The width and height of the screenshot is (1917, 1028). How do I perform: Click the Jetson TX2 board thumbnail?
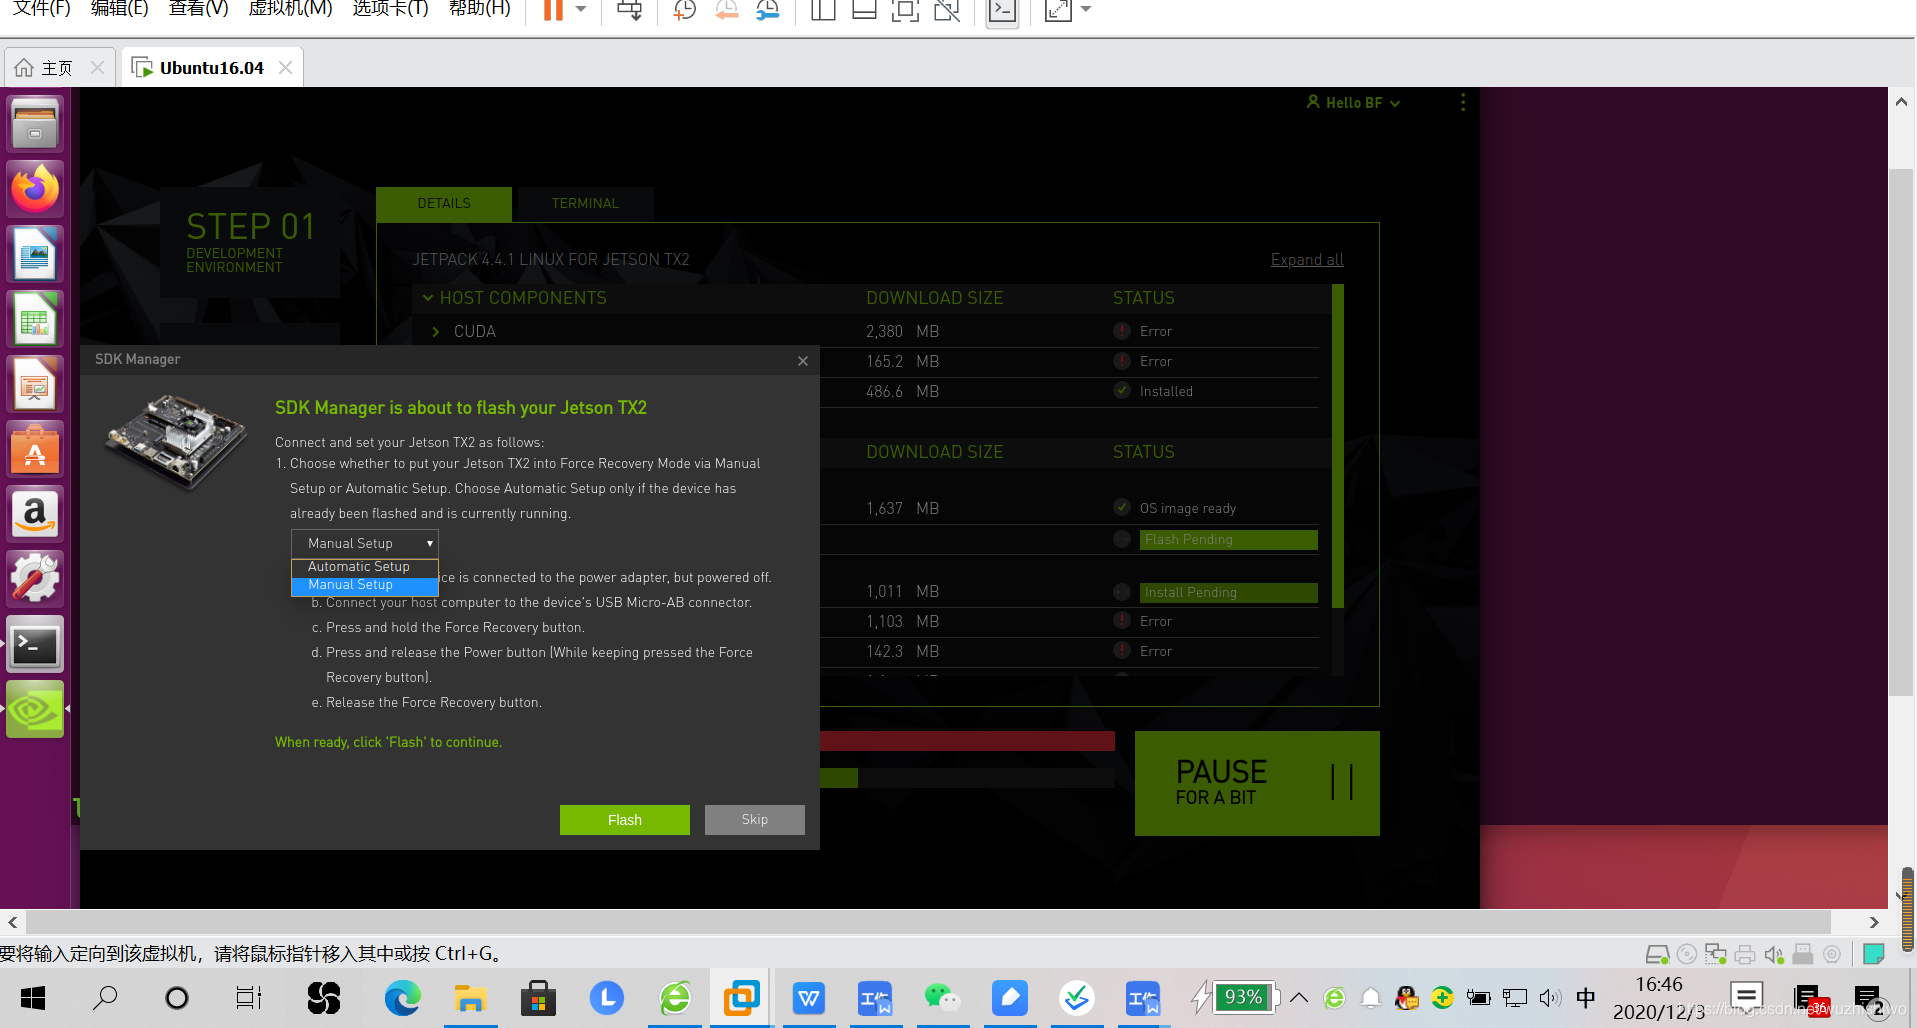(177, 442)
